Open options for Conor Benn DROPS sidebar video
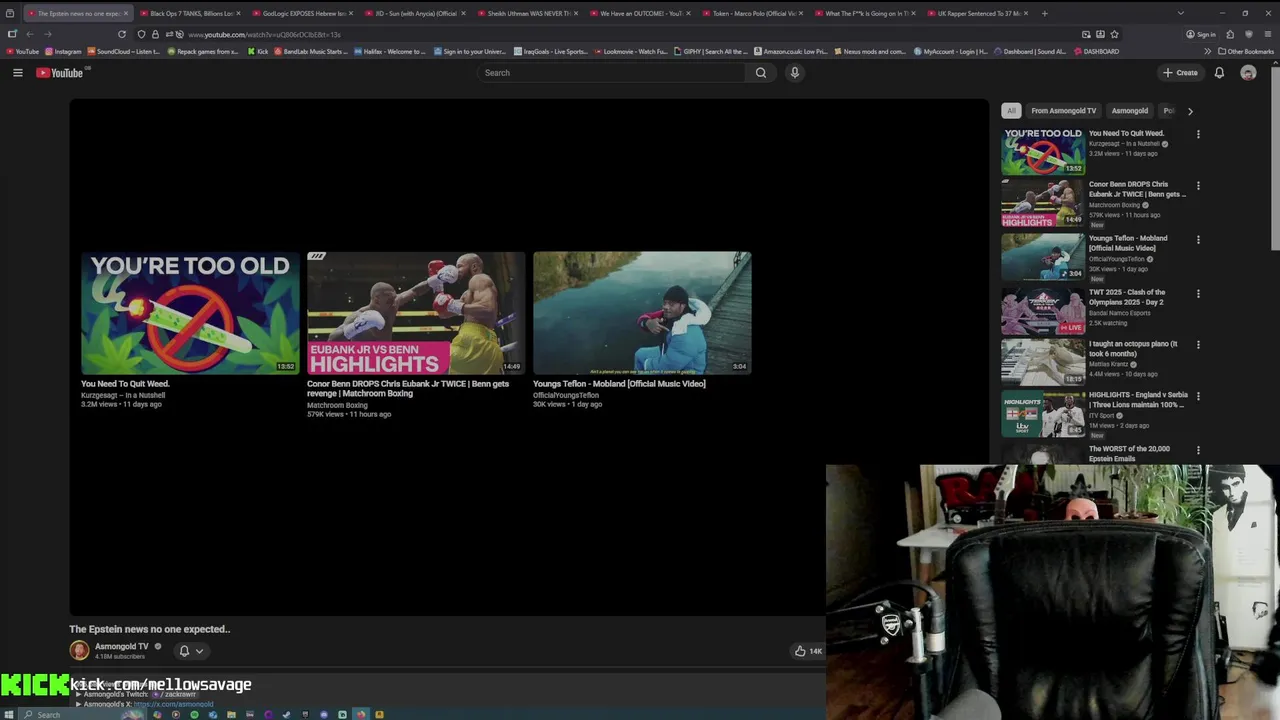This screenshot has width=1280, height=720. (x=1198, y=185)
